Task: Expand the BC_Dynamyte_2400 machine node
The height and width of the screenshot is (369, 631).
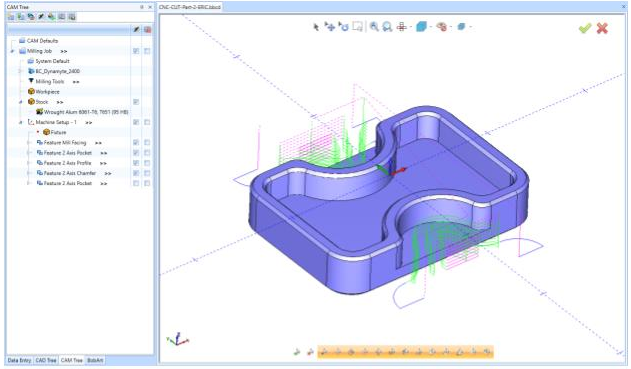Action: [x=21, y=71]
